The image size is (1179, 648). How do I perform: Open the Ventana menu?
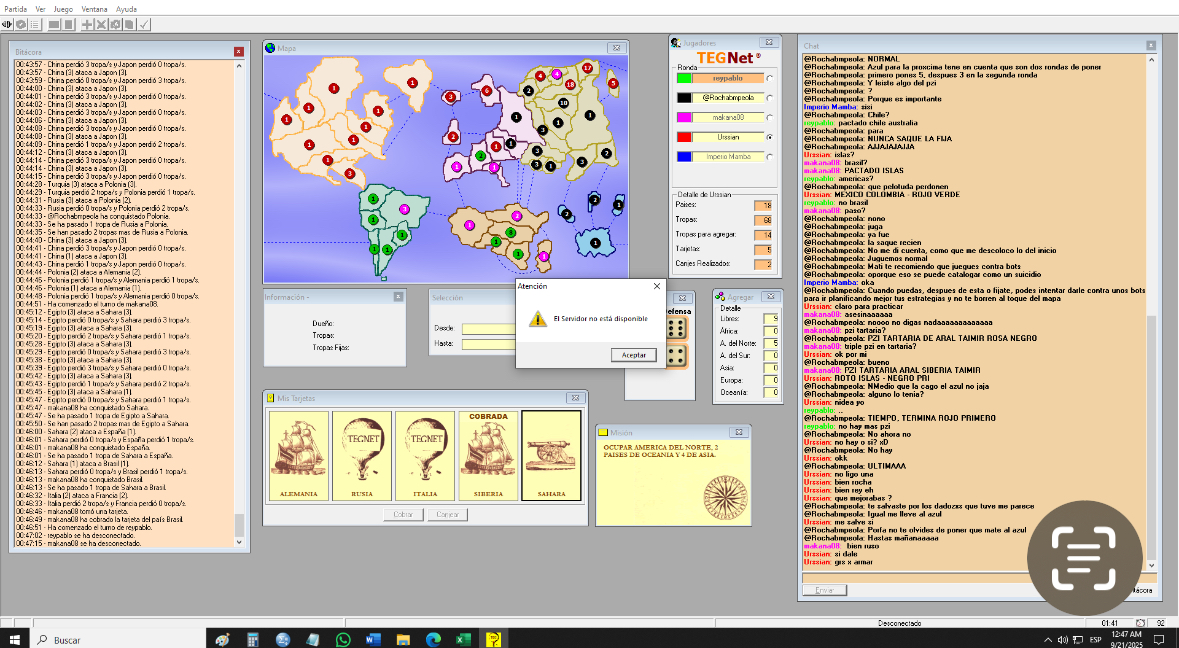pos(95,8)
